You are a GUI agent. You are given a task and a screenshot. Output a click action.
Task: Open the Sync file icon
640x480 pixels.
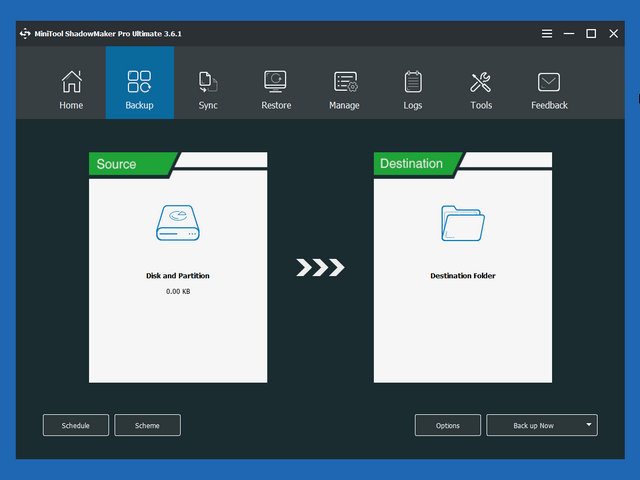pyautogui.click(x=208, y=82)
